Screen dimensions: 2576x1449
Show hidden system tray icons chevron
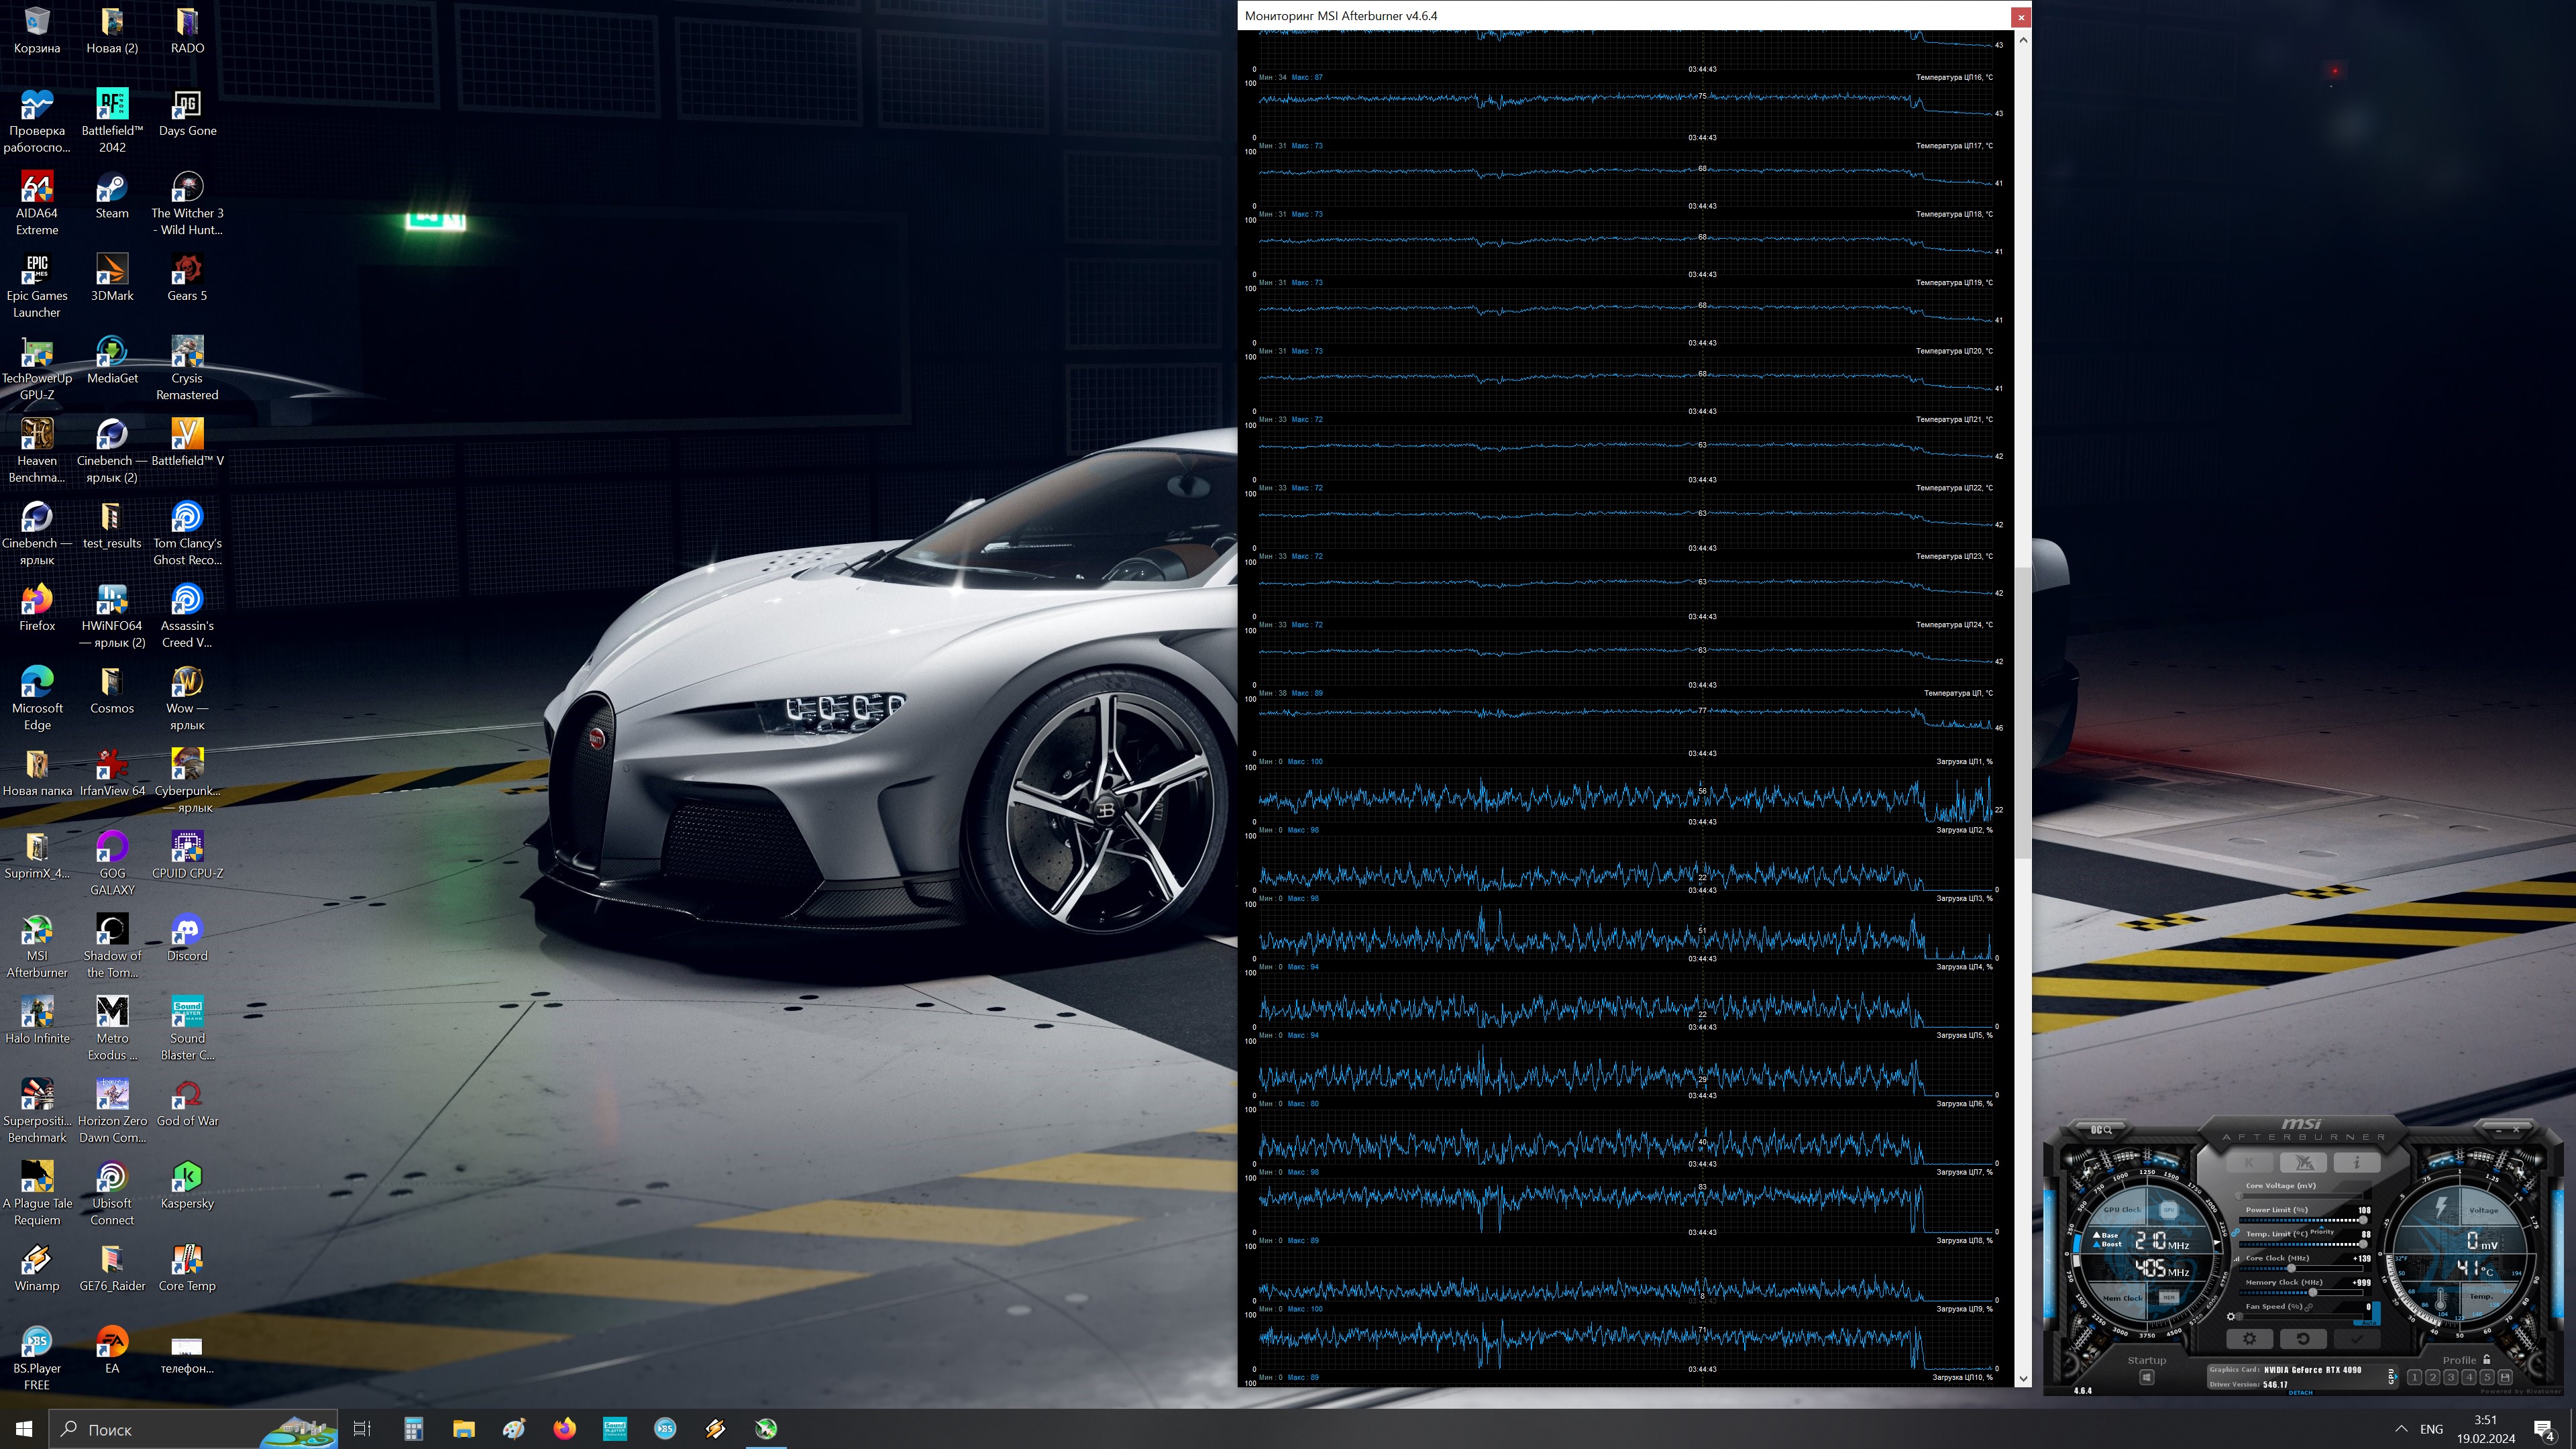[x=2401, y=1429]
